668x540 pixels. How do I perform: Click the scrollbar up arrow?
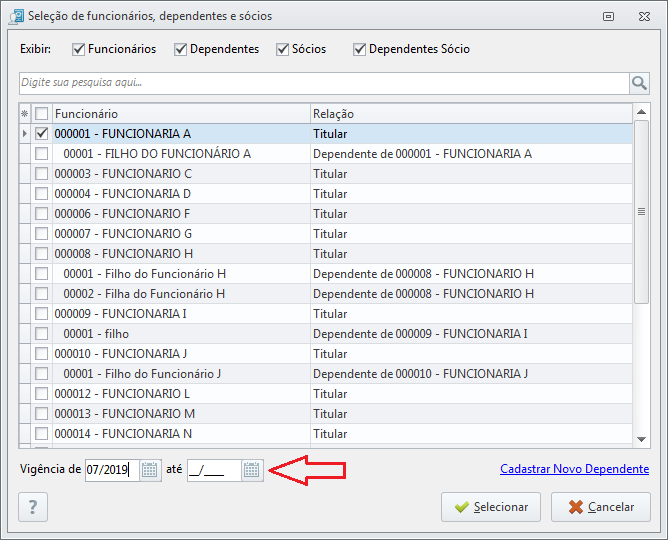(642, 112)
